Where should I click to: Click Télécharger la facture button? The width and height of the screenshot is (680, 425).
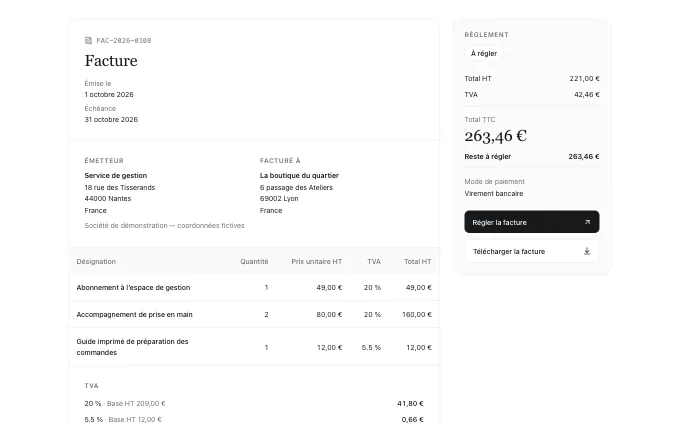[x=532, y=252]
